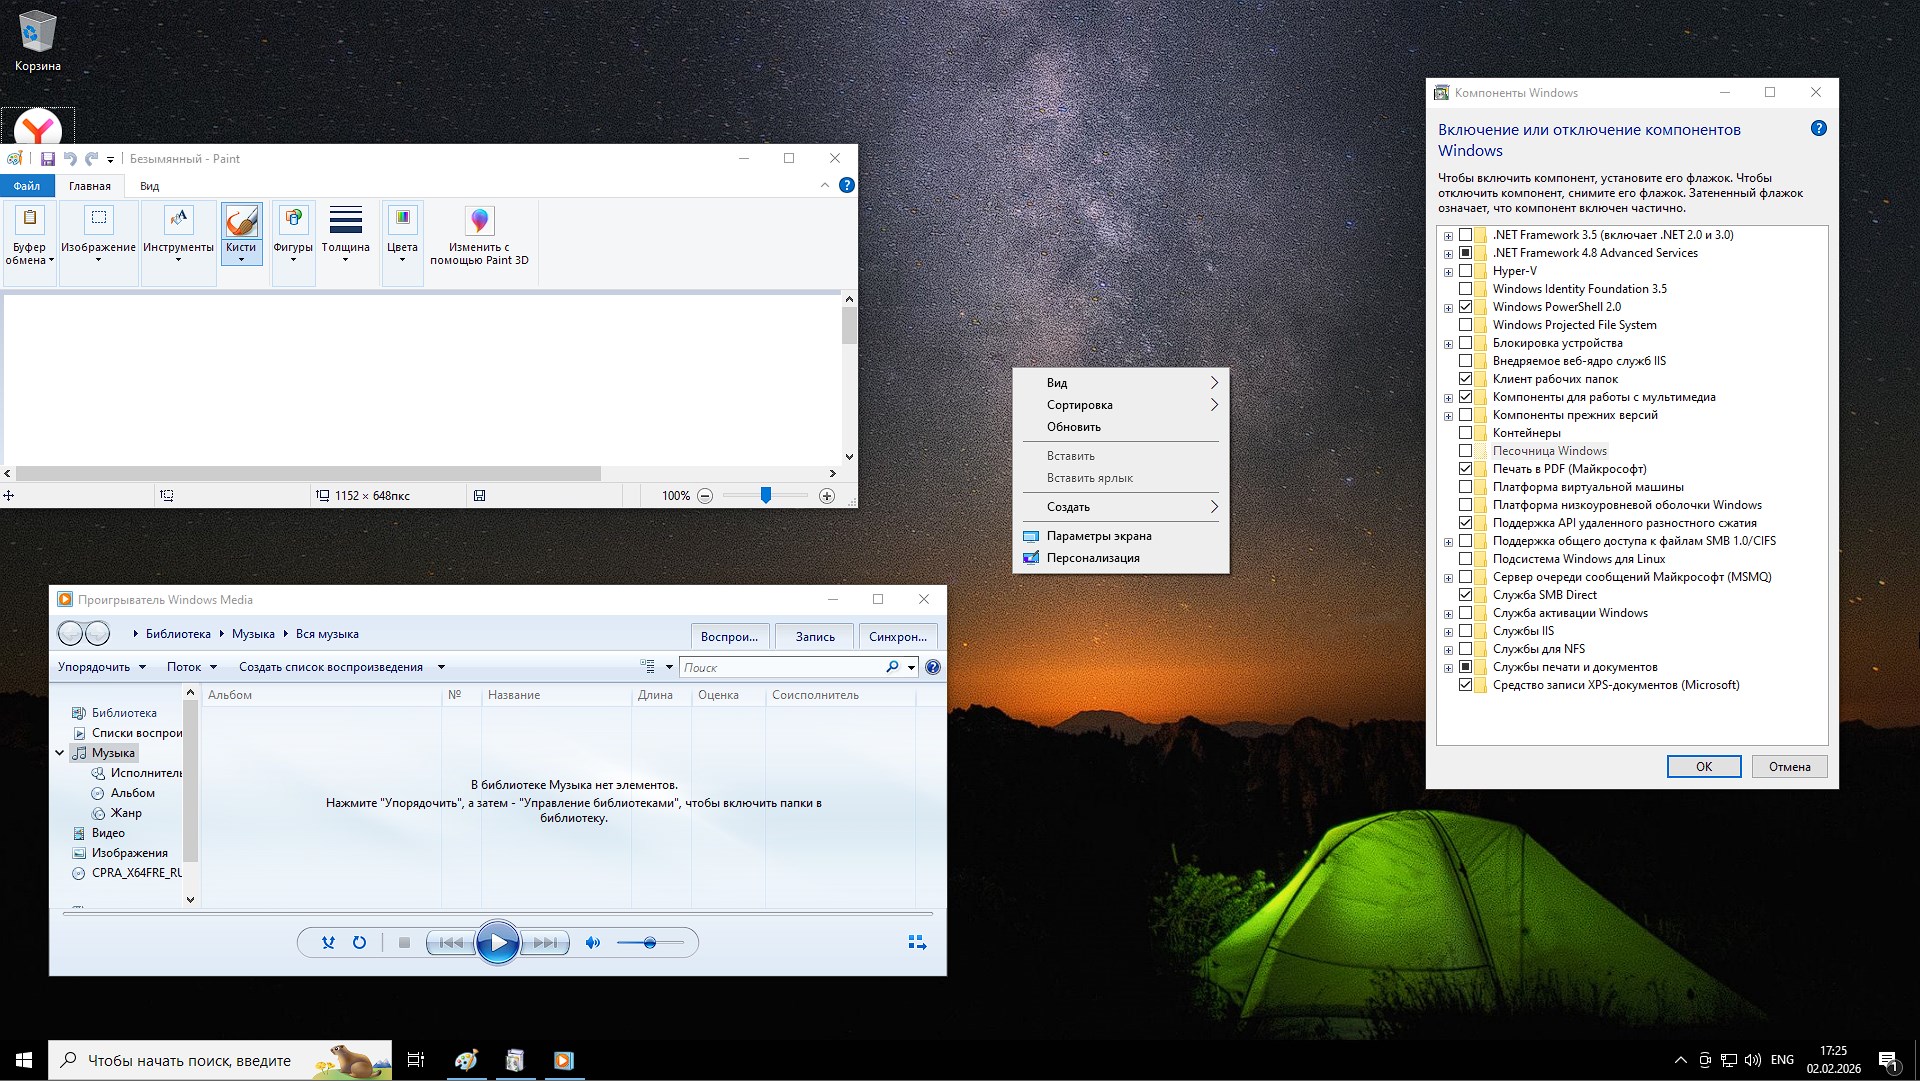Adjust the zoom slider in Paint
The image size is (1920, 1081).
pos(766,495)
